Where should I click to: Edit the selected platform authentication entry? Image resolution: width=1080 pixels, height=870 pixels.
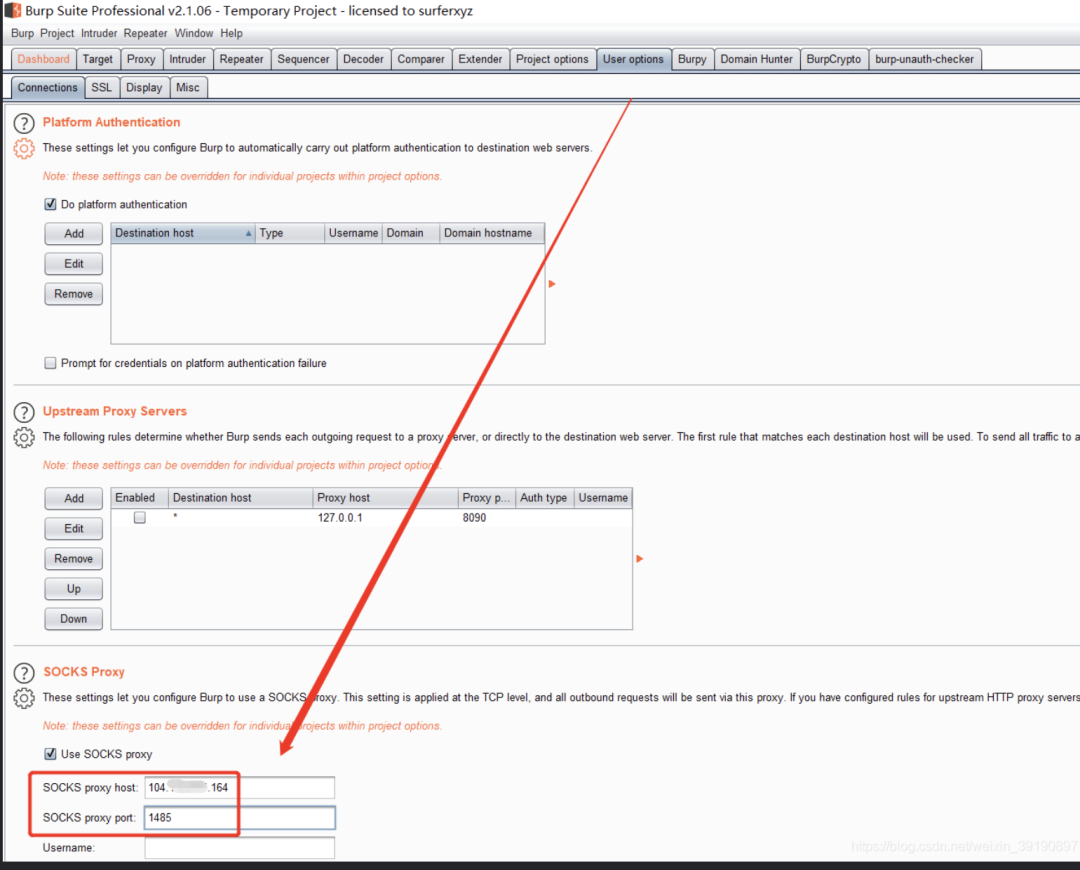(74, 264)
